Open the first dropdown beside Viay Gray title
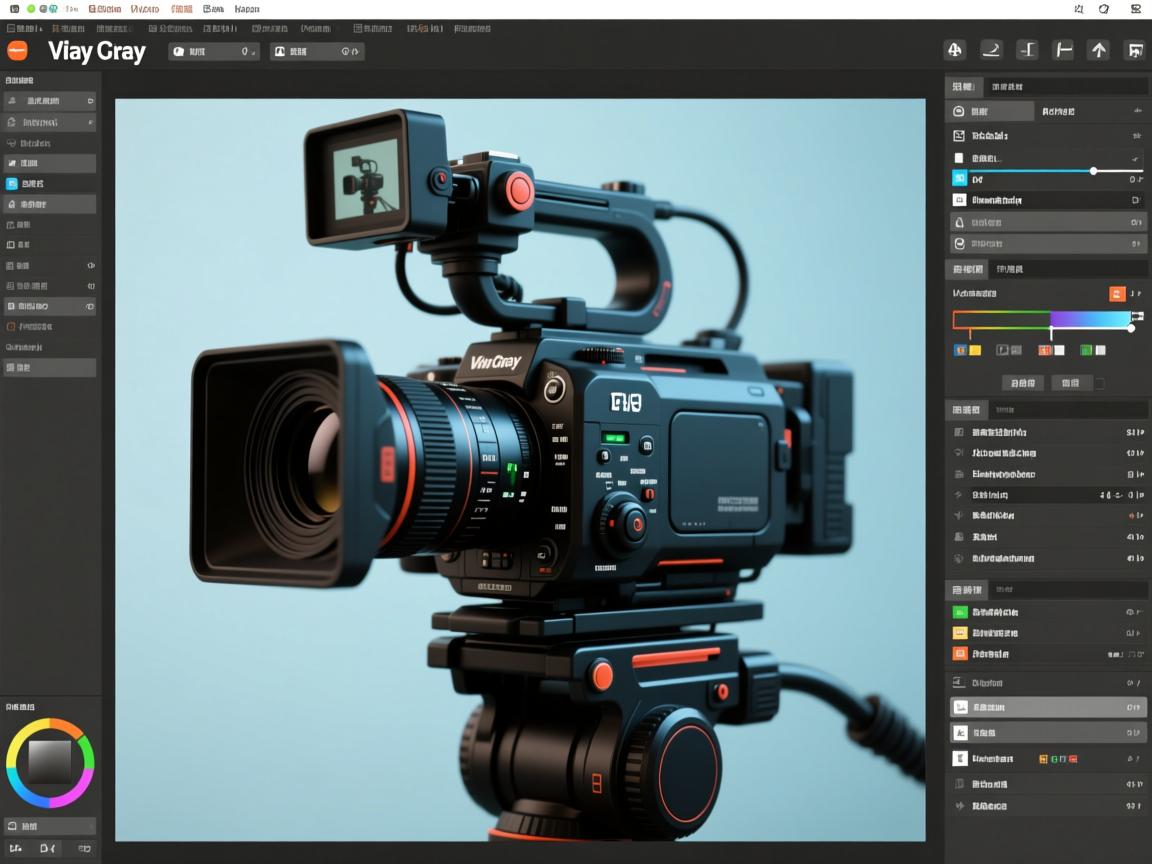 213,51
